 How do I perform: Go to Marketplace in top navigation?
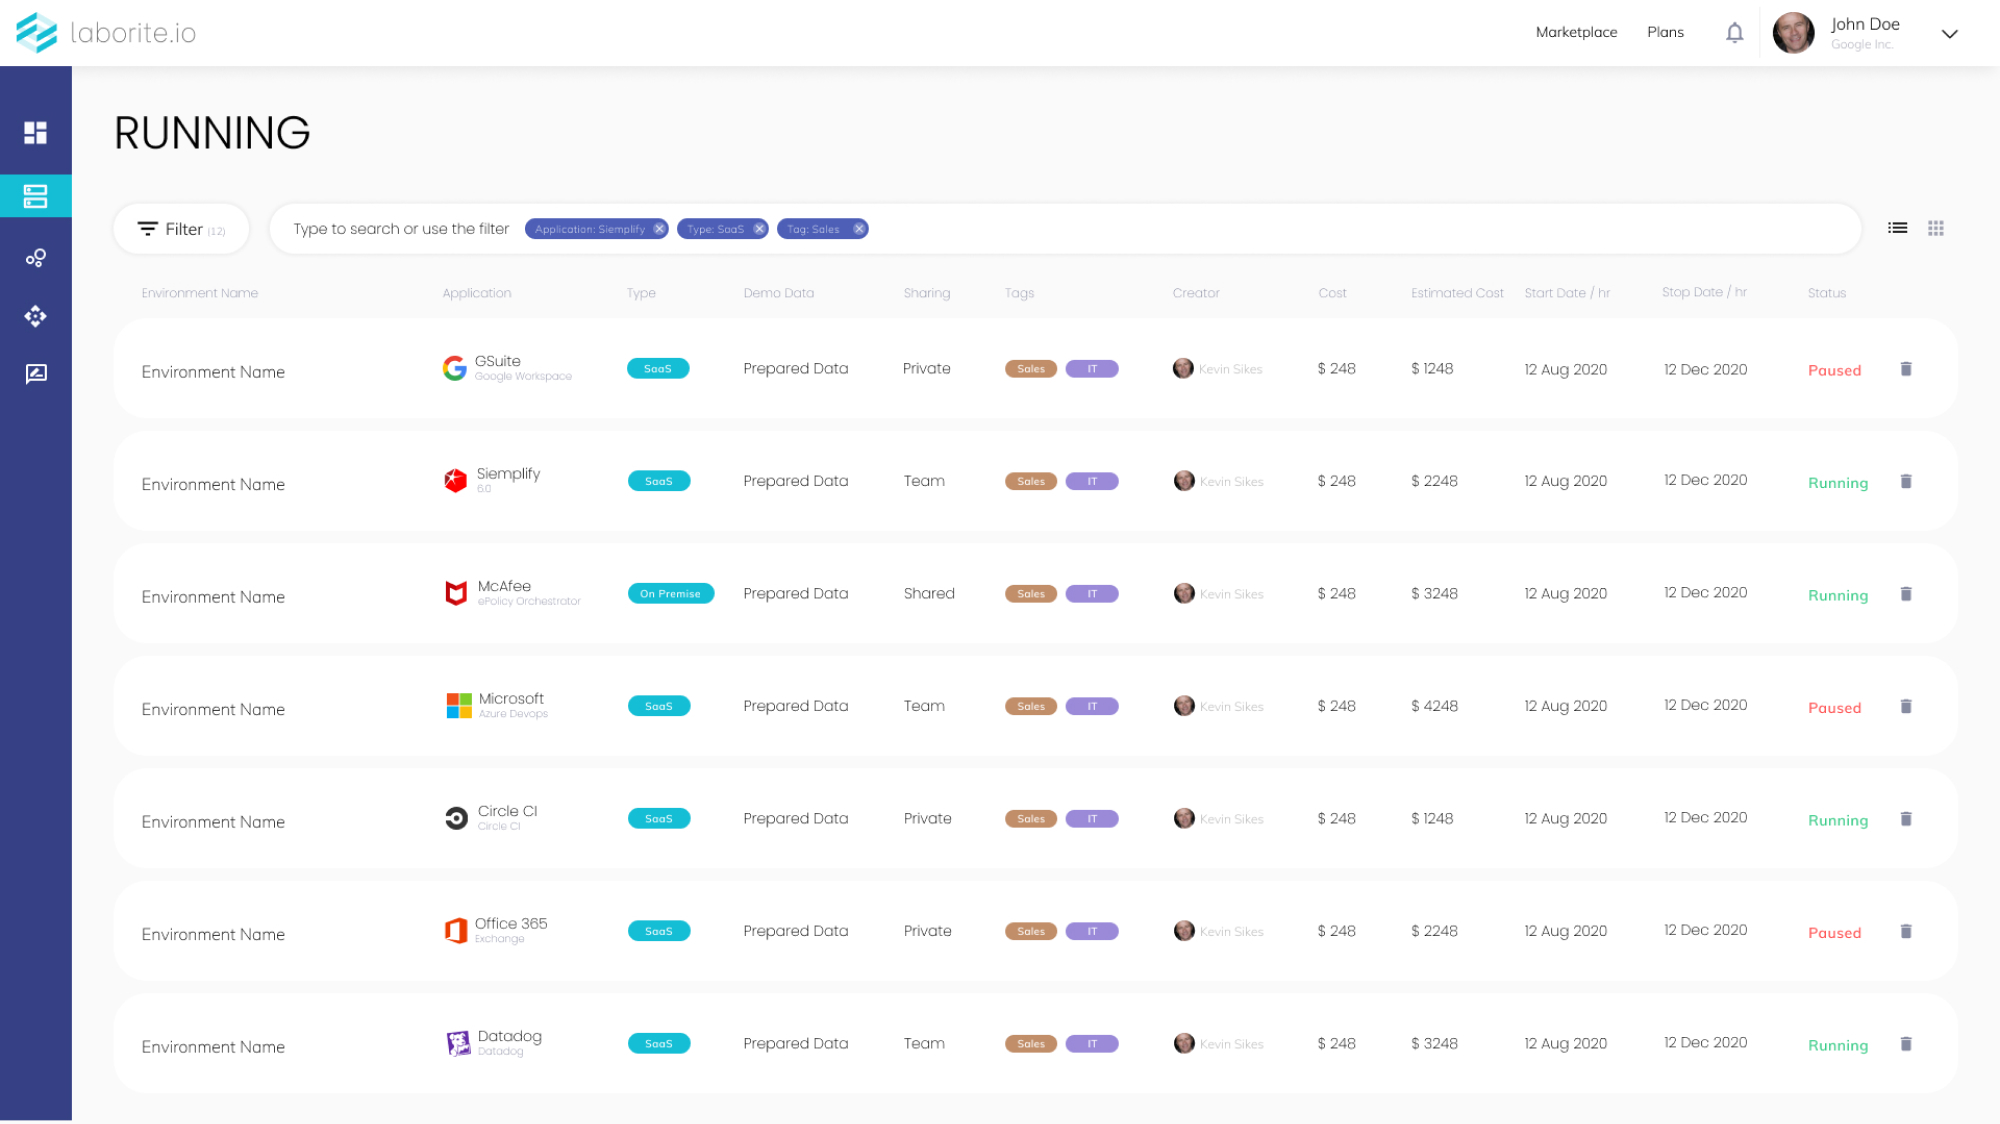(x=1576, y=32)
